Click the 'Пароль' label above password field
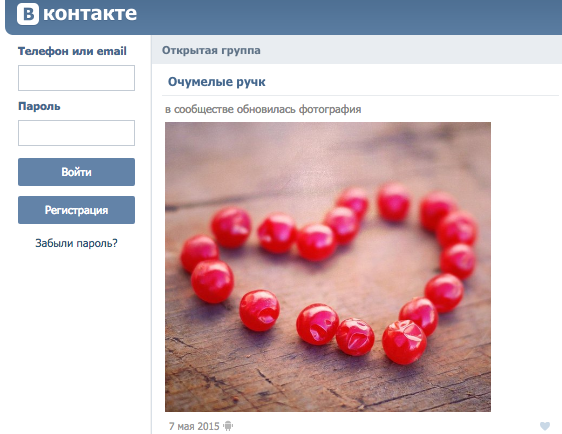 point(39,106)
